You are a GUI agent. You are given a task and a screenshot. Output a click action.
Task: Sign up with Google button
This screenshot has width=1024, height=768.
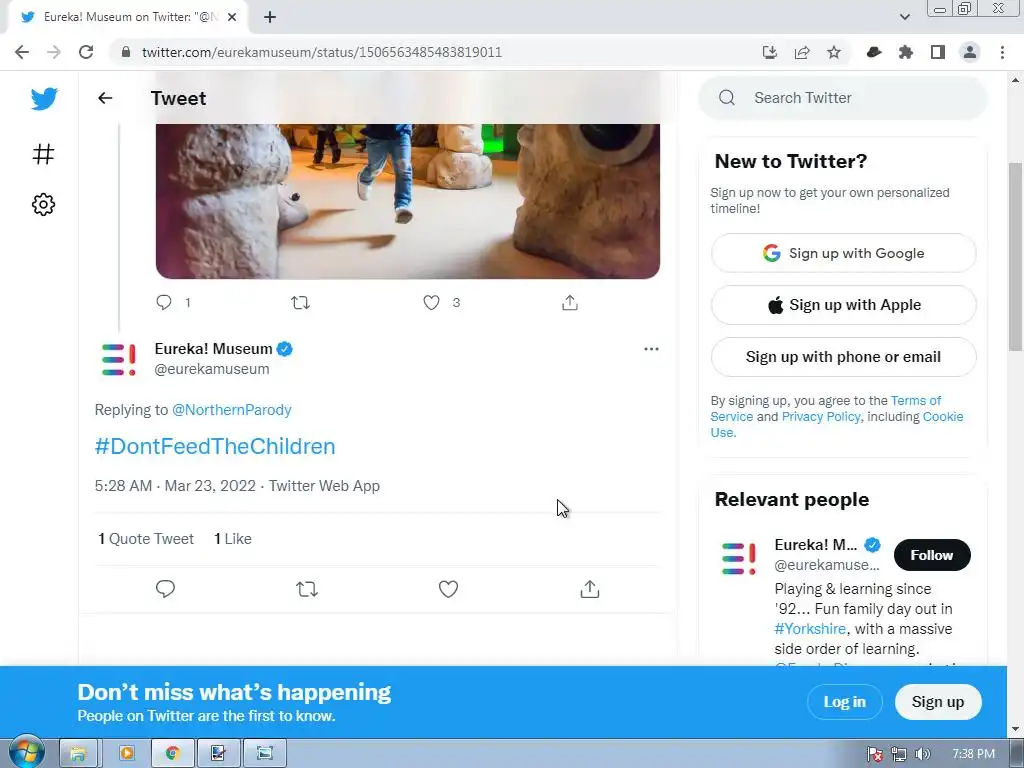coord(843,253)
